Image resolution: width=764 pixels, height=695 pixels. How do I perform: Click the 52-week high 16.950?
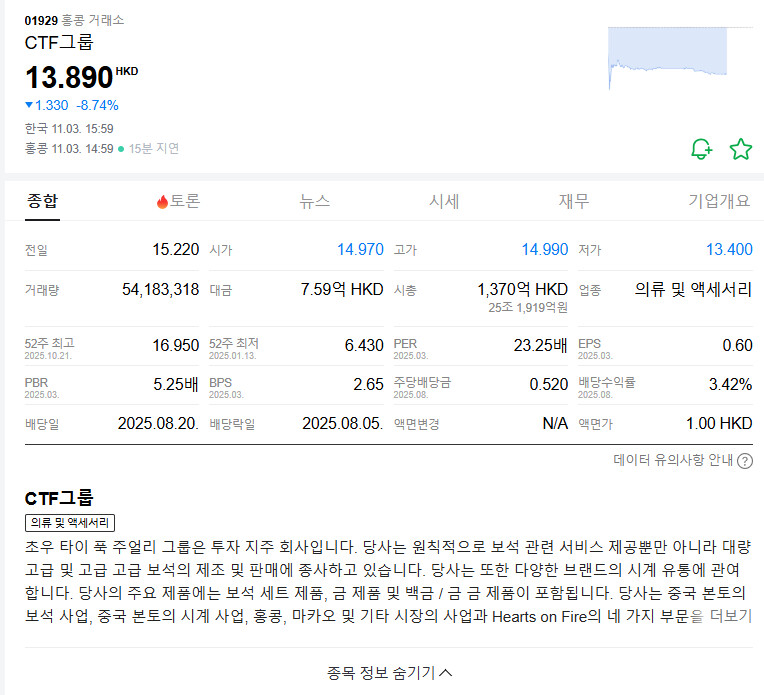click(x=175, y=346)
